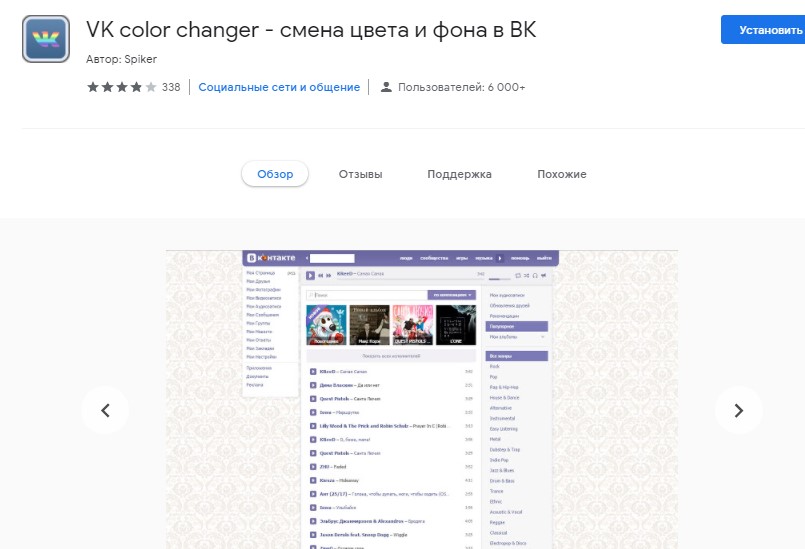Click the Установить install button

point(763,30)
